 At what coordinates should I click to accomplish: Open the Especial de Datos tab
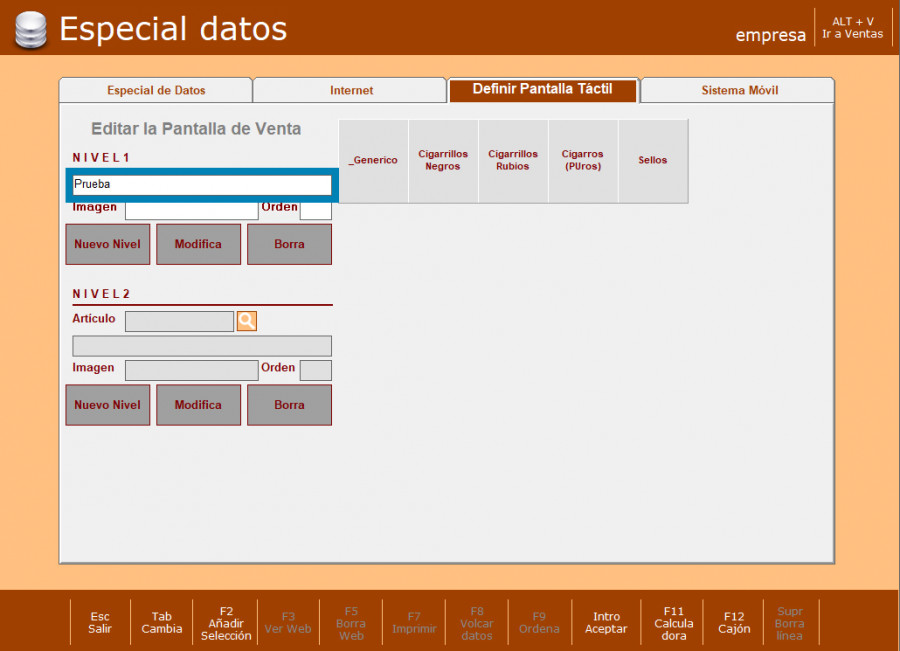click(156, 90)
